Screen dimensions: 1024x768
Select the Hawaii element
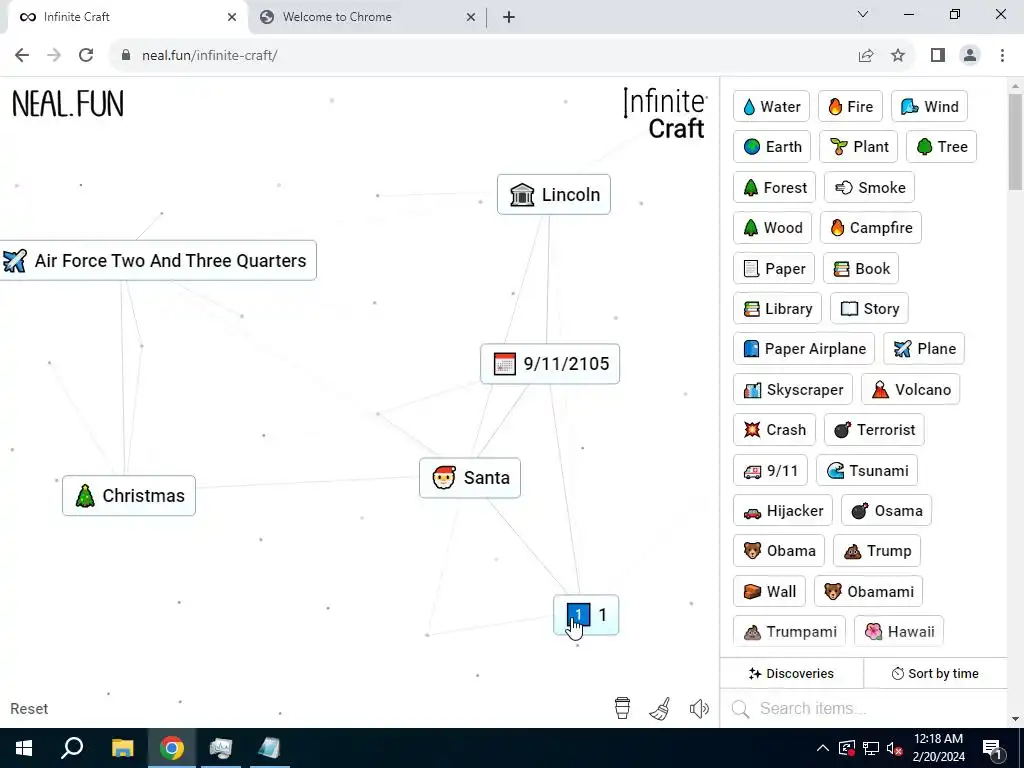[899, 632]
